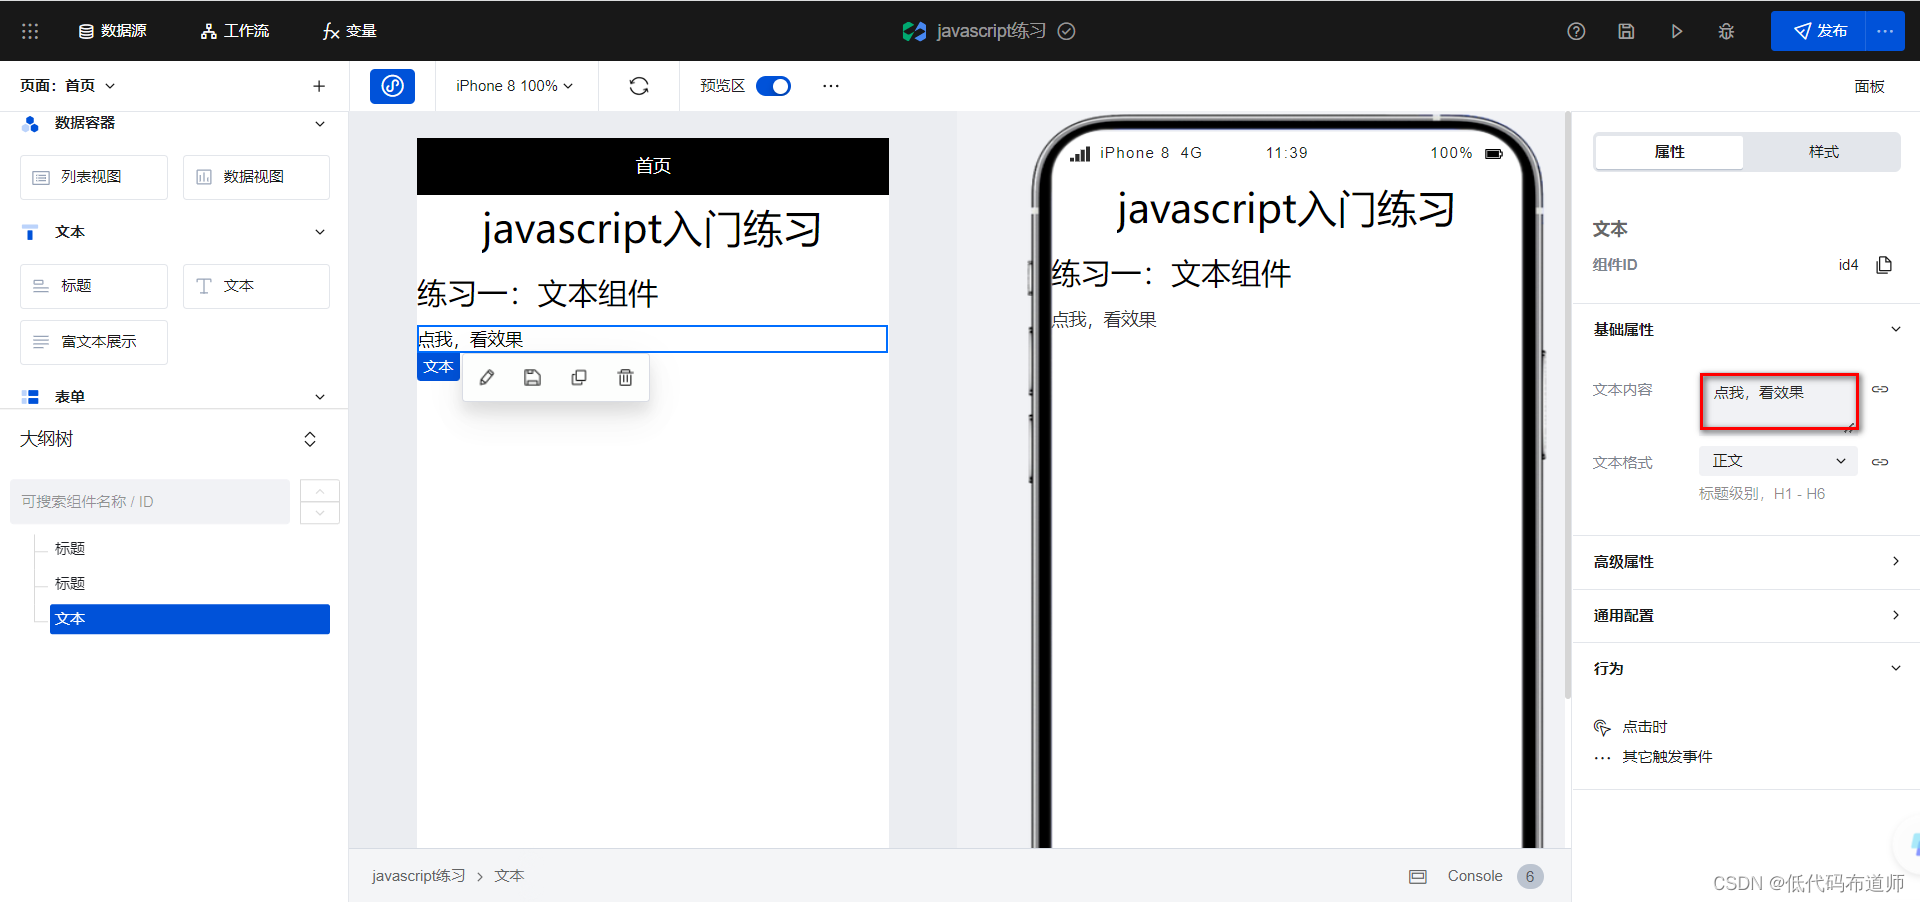This screenshot has width=1920, height=902.
Task: Switch to the 属性 properties tab
Action: click(x=1669, y=152)
